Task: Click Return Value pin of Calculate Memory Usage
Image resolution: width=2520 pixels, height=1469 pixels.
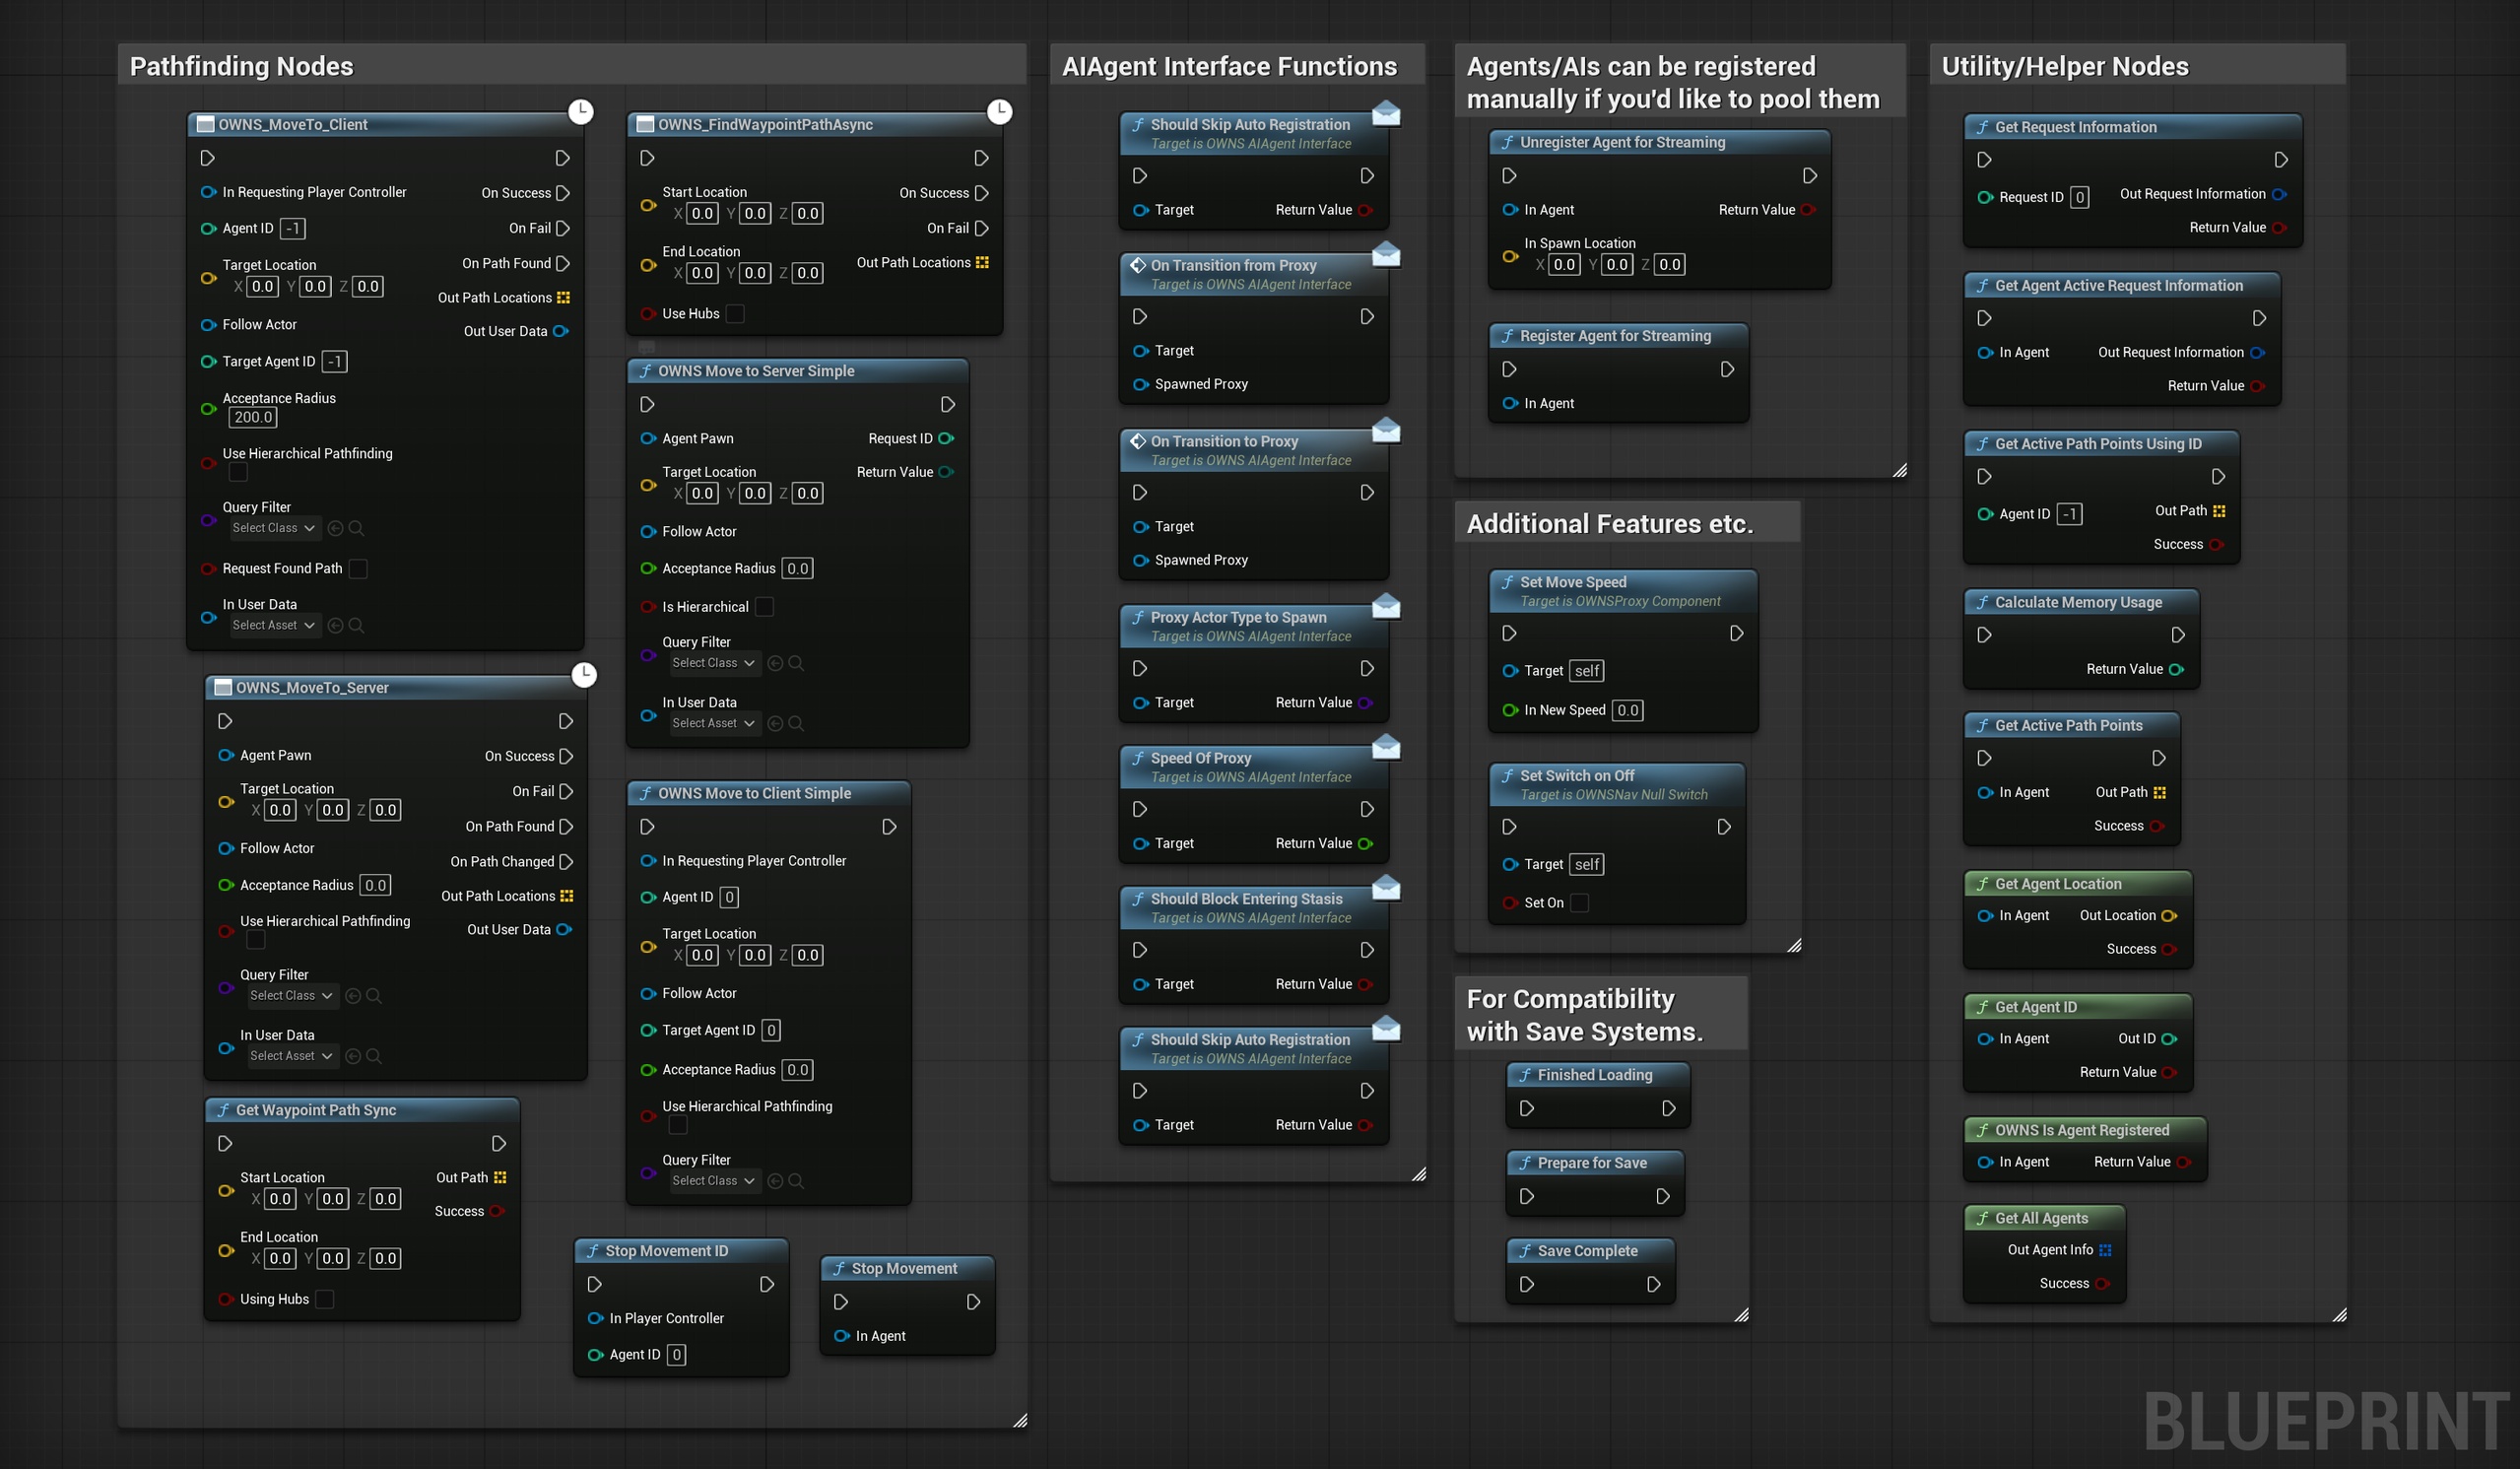Action: click(2176, 669)
